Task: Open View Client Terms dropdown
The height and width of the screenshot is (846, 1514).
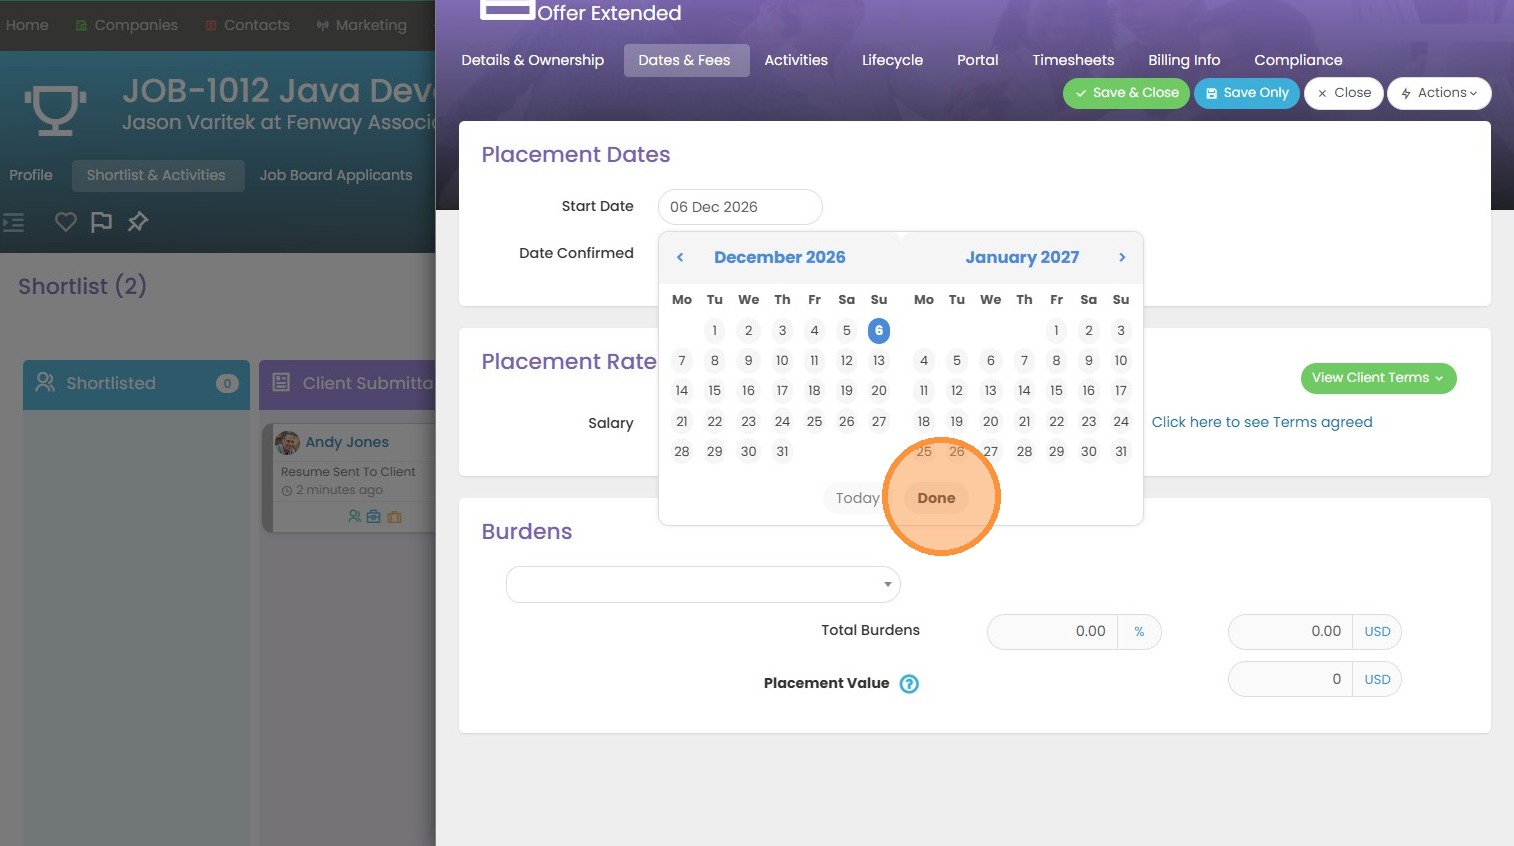Action: click(1378, 378)
